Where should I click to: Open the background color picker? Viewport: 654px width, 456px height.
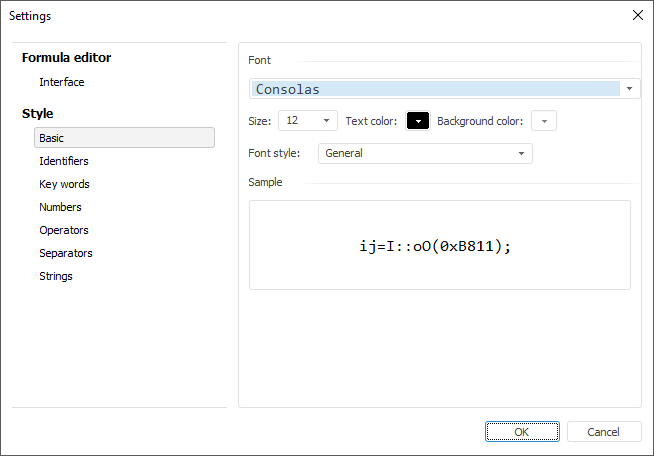point(544,121)
